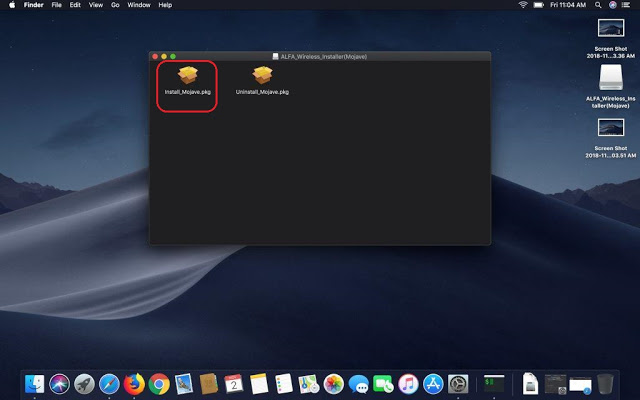
Task: Open System Preferences from the dock
Action: coord(458,382)
